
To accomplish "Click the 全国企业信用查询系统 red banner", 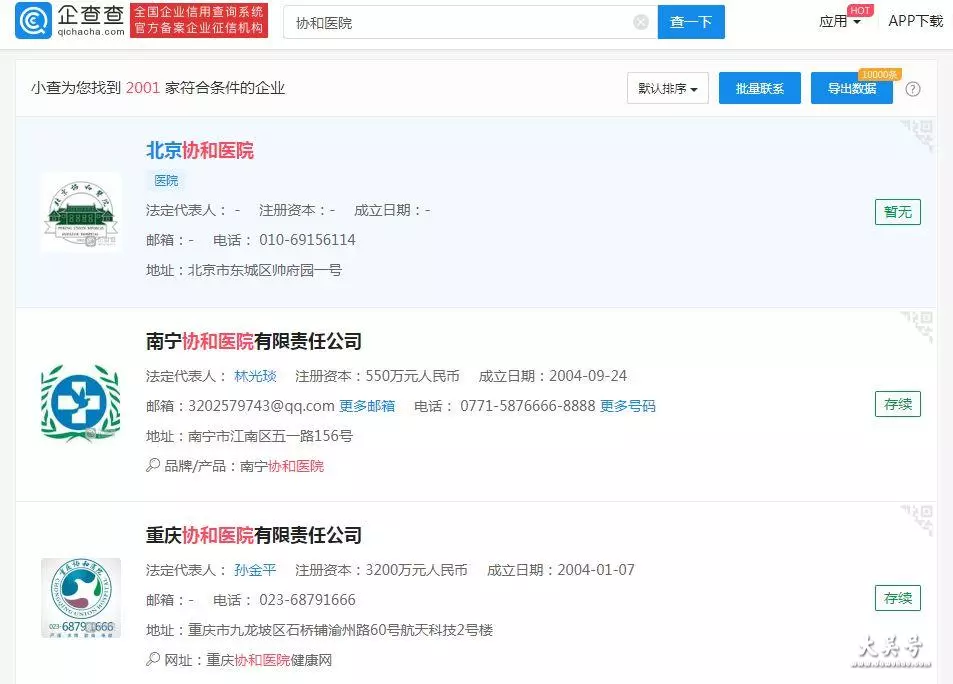I will click(199, 20).
